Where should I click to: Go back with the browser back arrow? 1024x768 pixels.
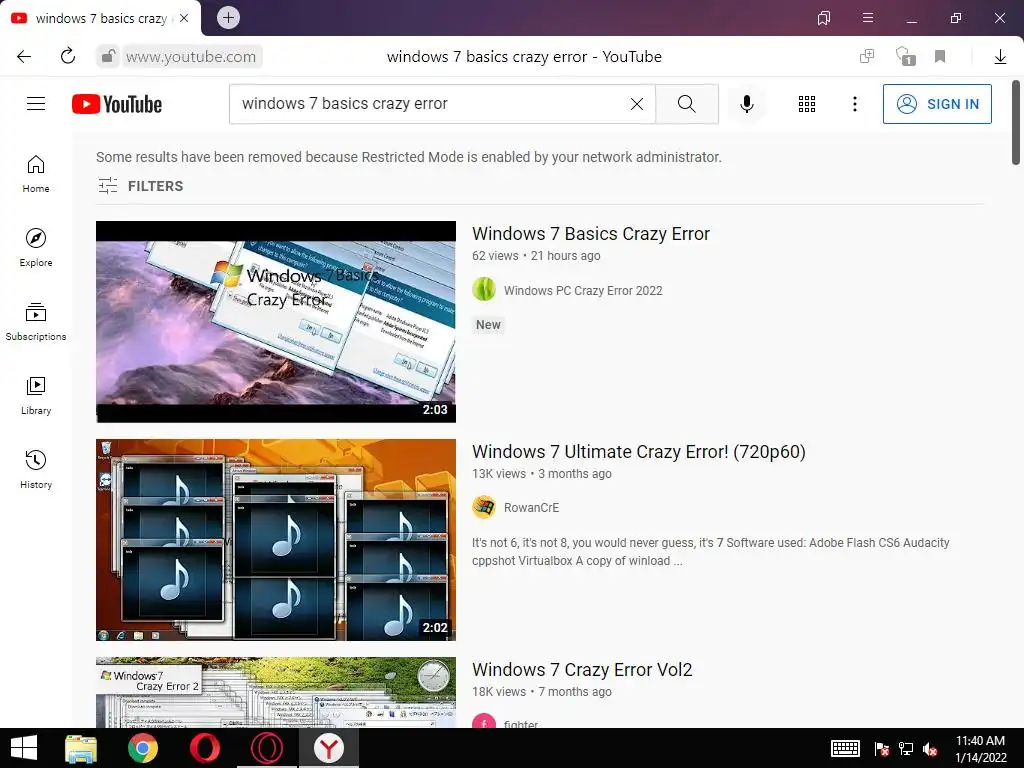pos(24,57)
